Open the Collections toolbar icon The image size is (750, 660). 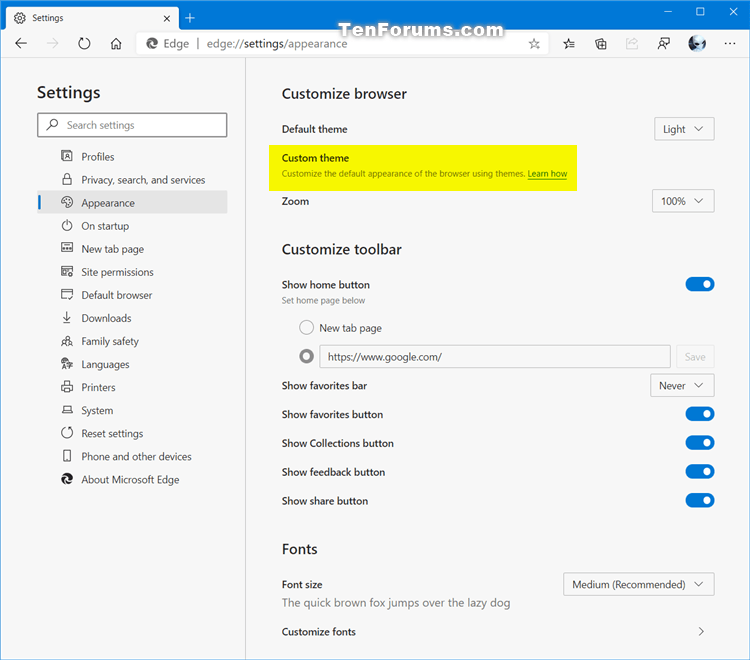pyautogui.click(x=601, y=44)
